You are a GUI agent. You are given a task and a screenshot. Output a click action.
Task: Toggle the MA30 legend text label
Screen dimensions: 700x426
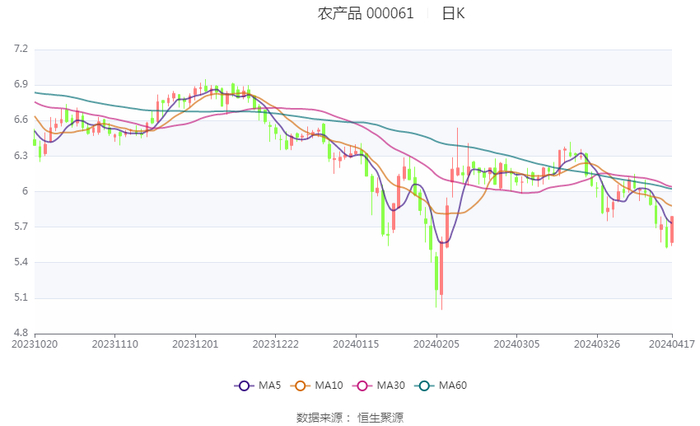pyautogui.click(x=391, y=386)
